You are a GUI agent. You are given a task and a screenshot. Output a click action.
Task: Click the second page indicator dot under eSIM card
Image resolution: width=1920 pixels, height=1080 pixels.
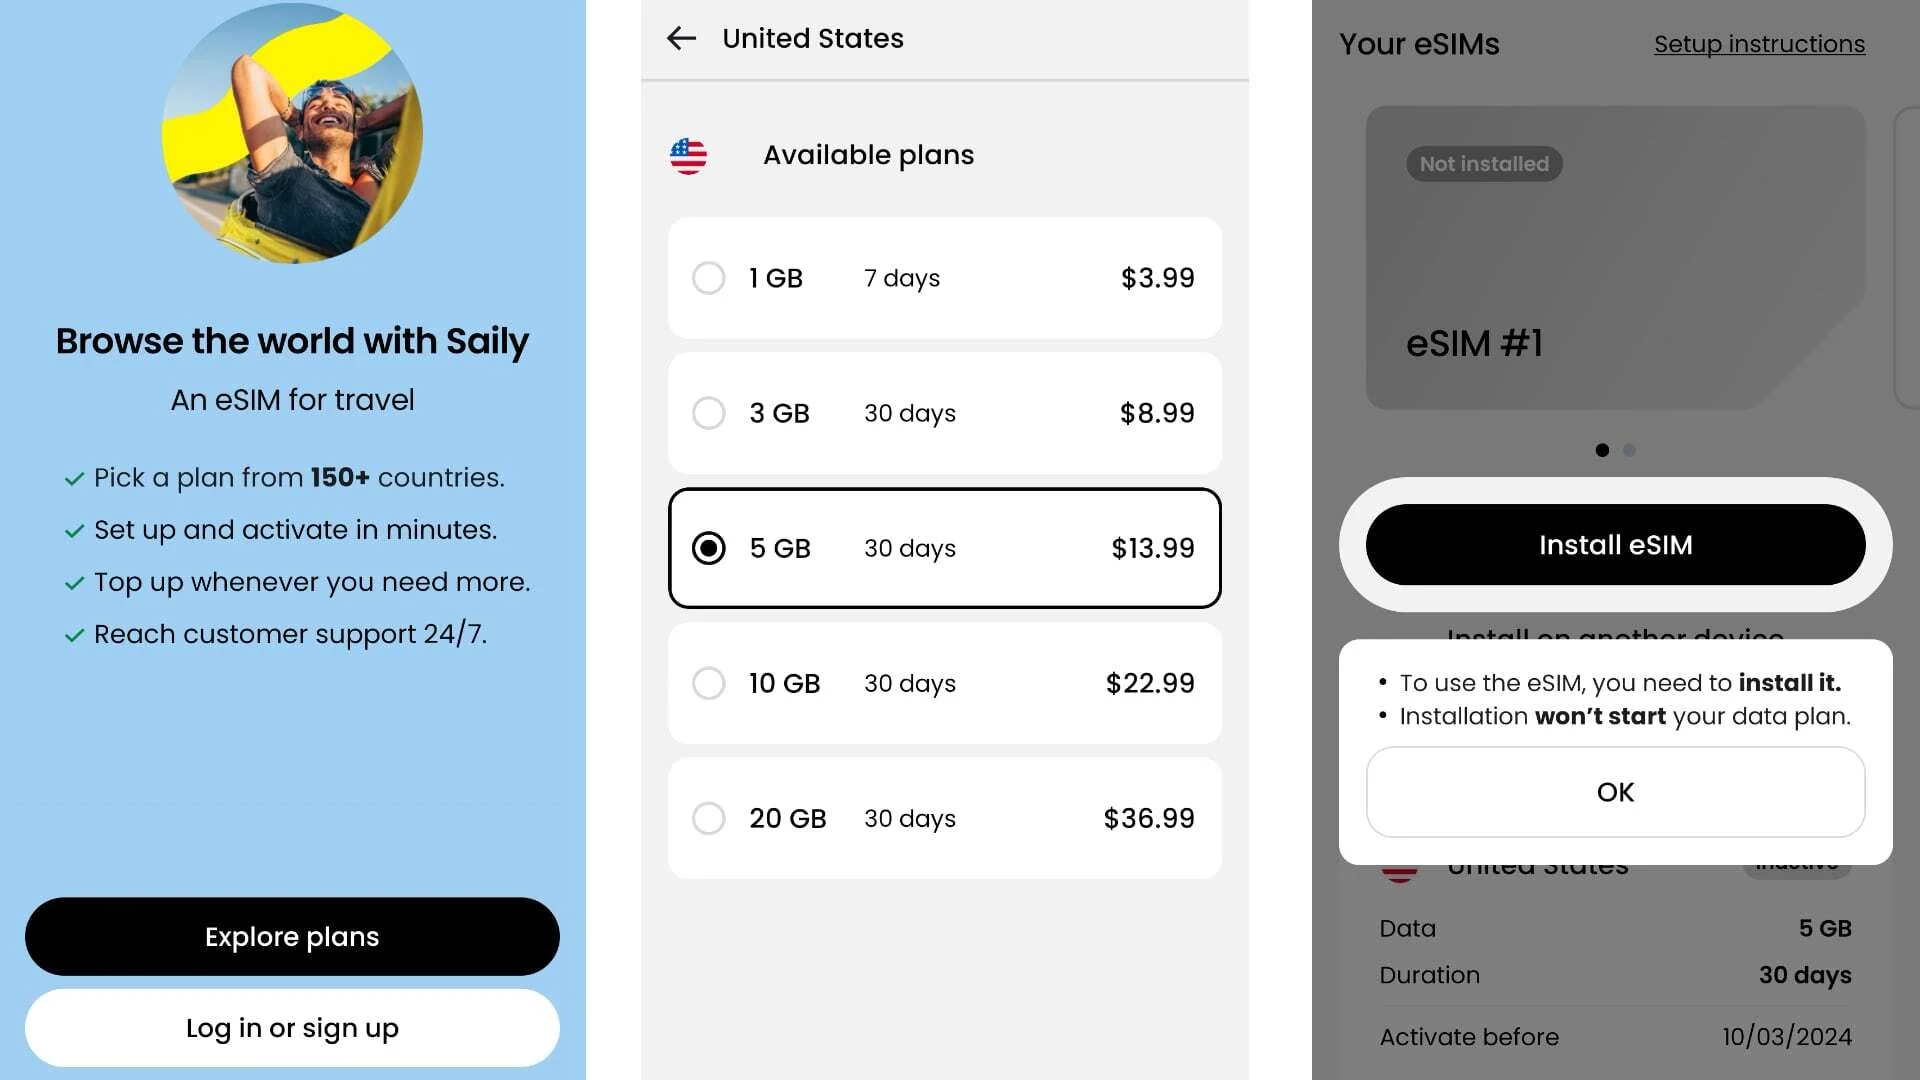tap(1628, 450)
